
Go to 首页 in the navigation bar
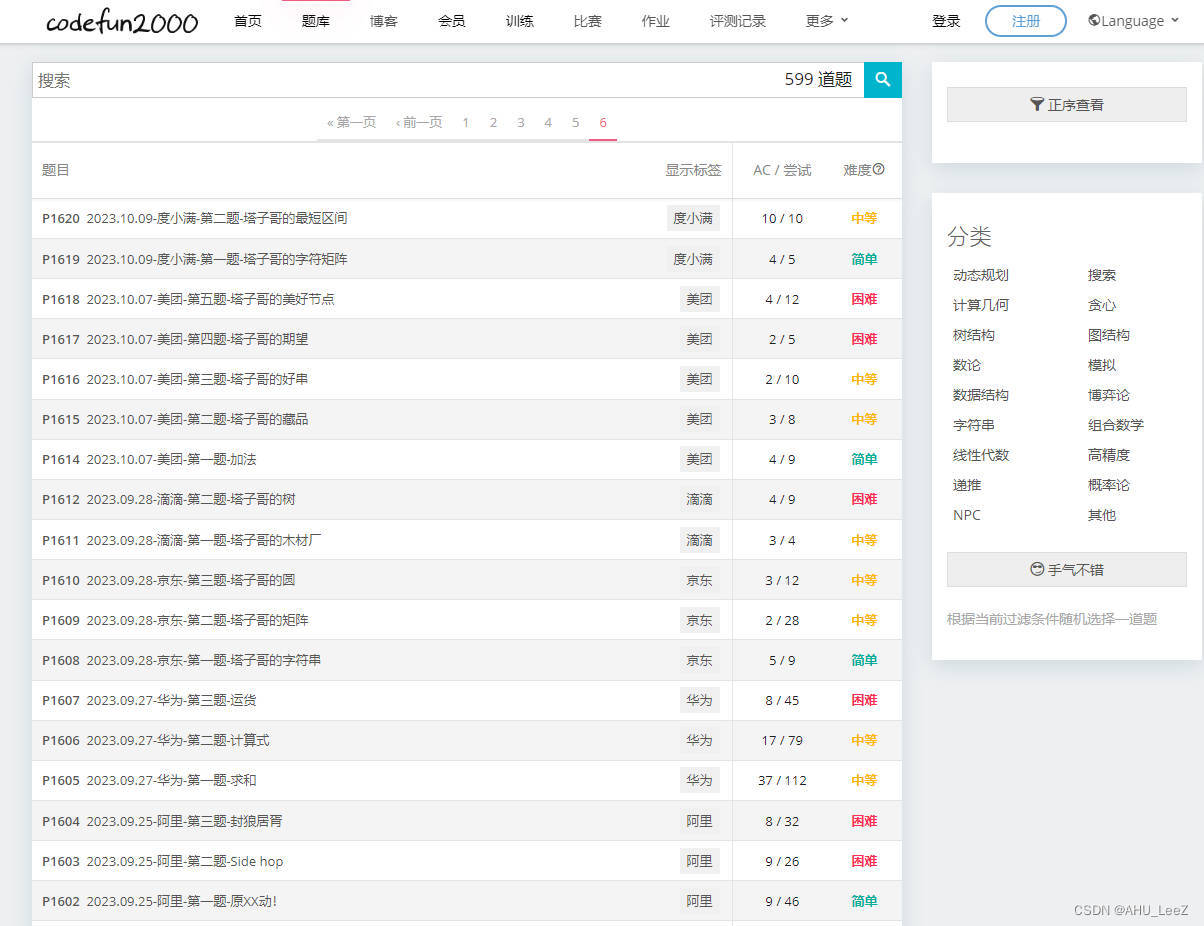(x=248, y=21)
